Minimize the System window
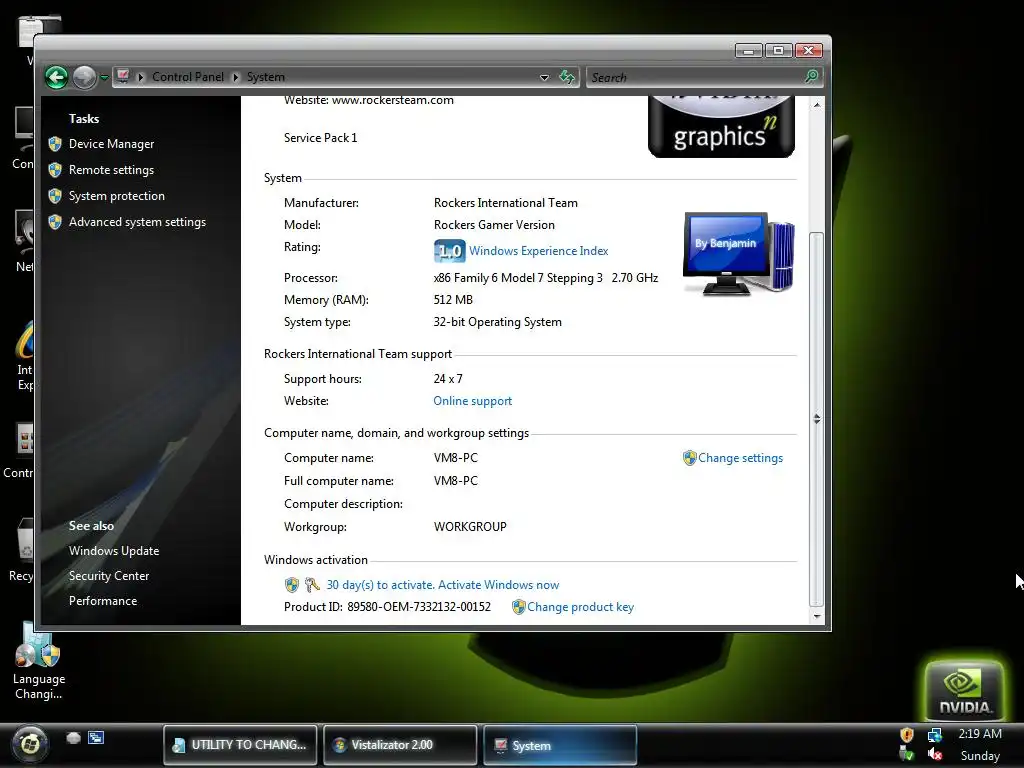1024x768 pixels. (748, 50)
